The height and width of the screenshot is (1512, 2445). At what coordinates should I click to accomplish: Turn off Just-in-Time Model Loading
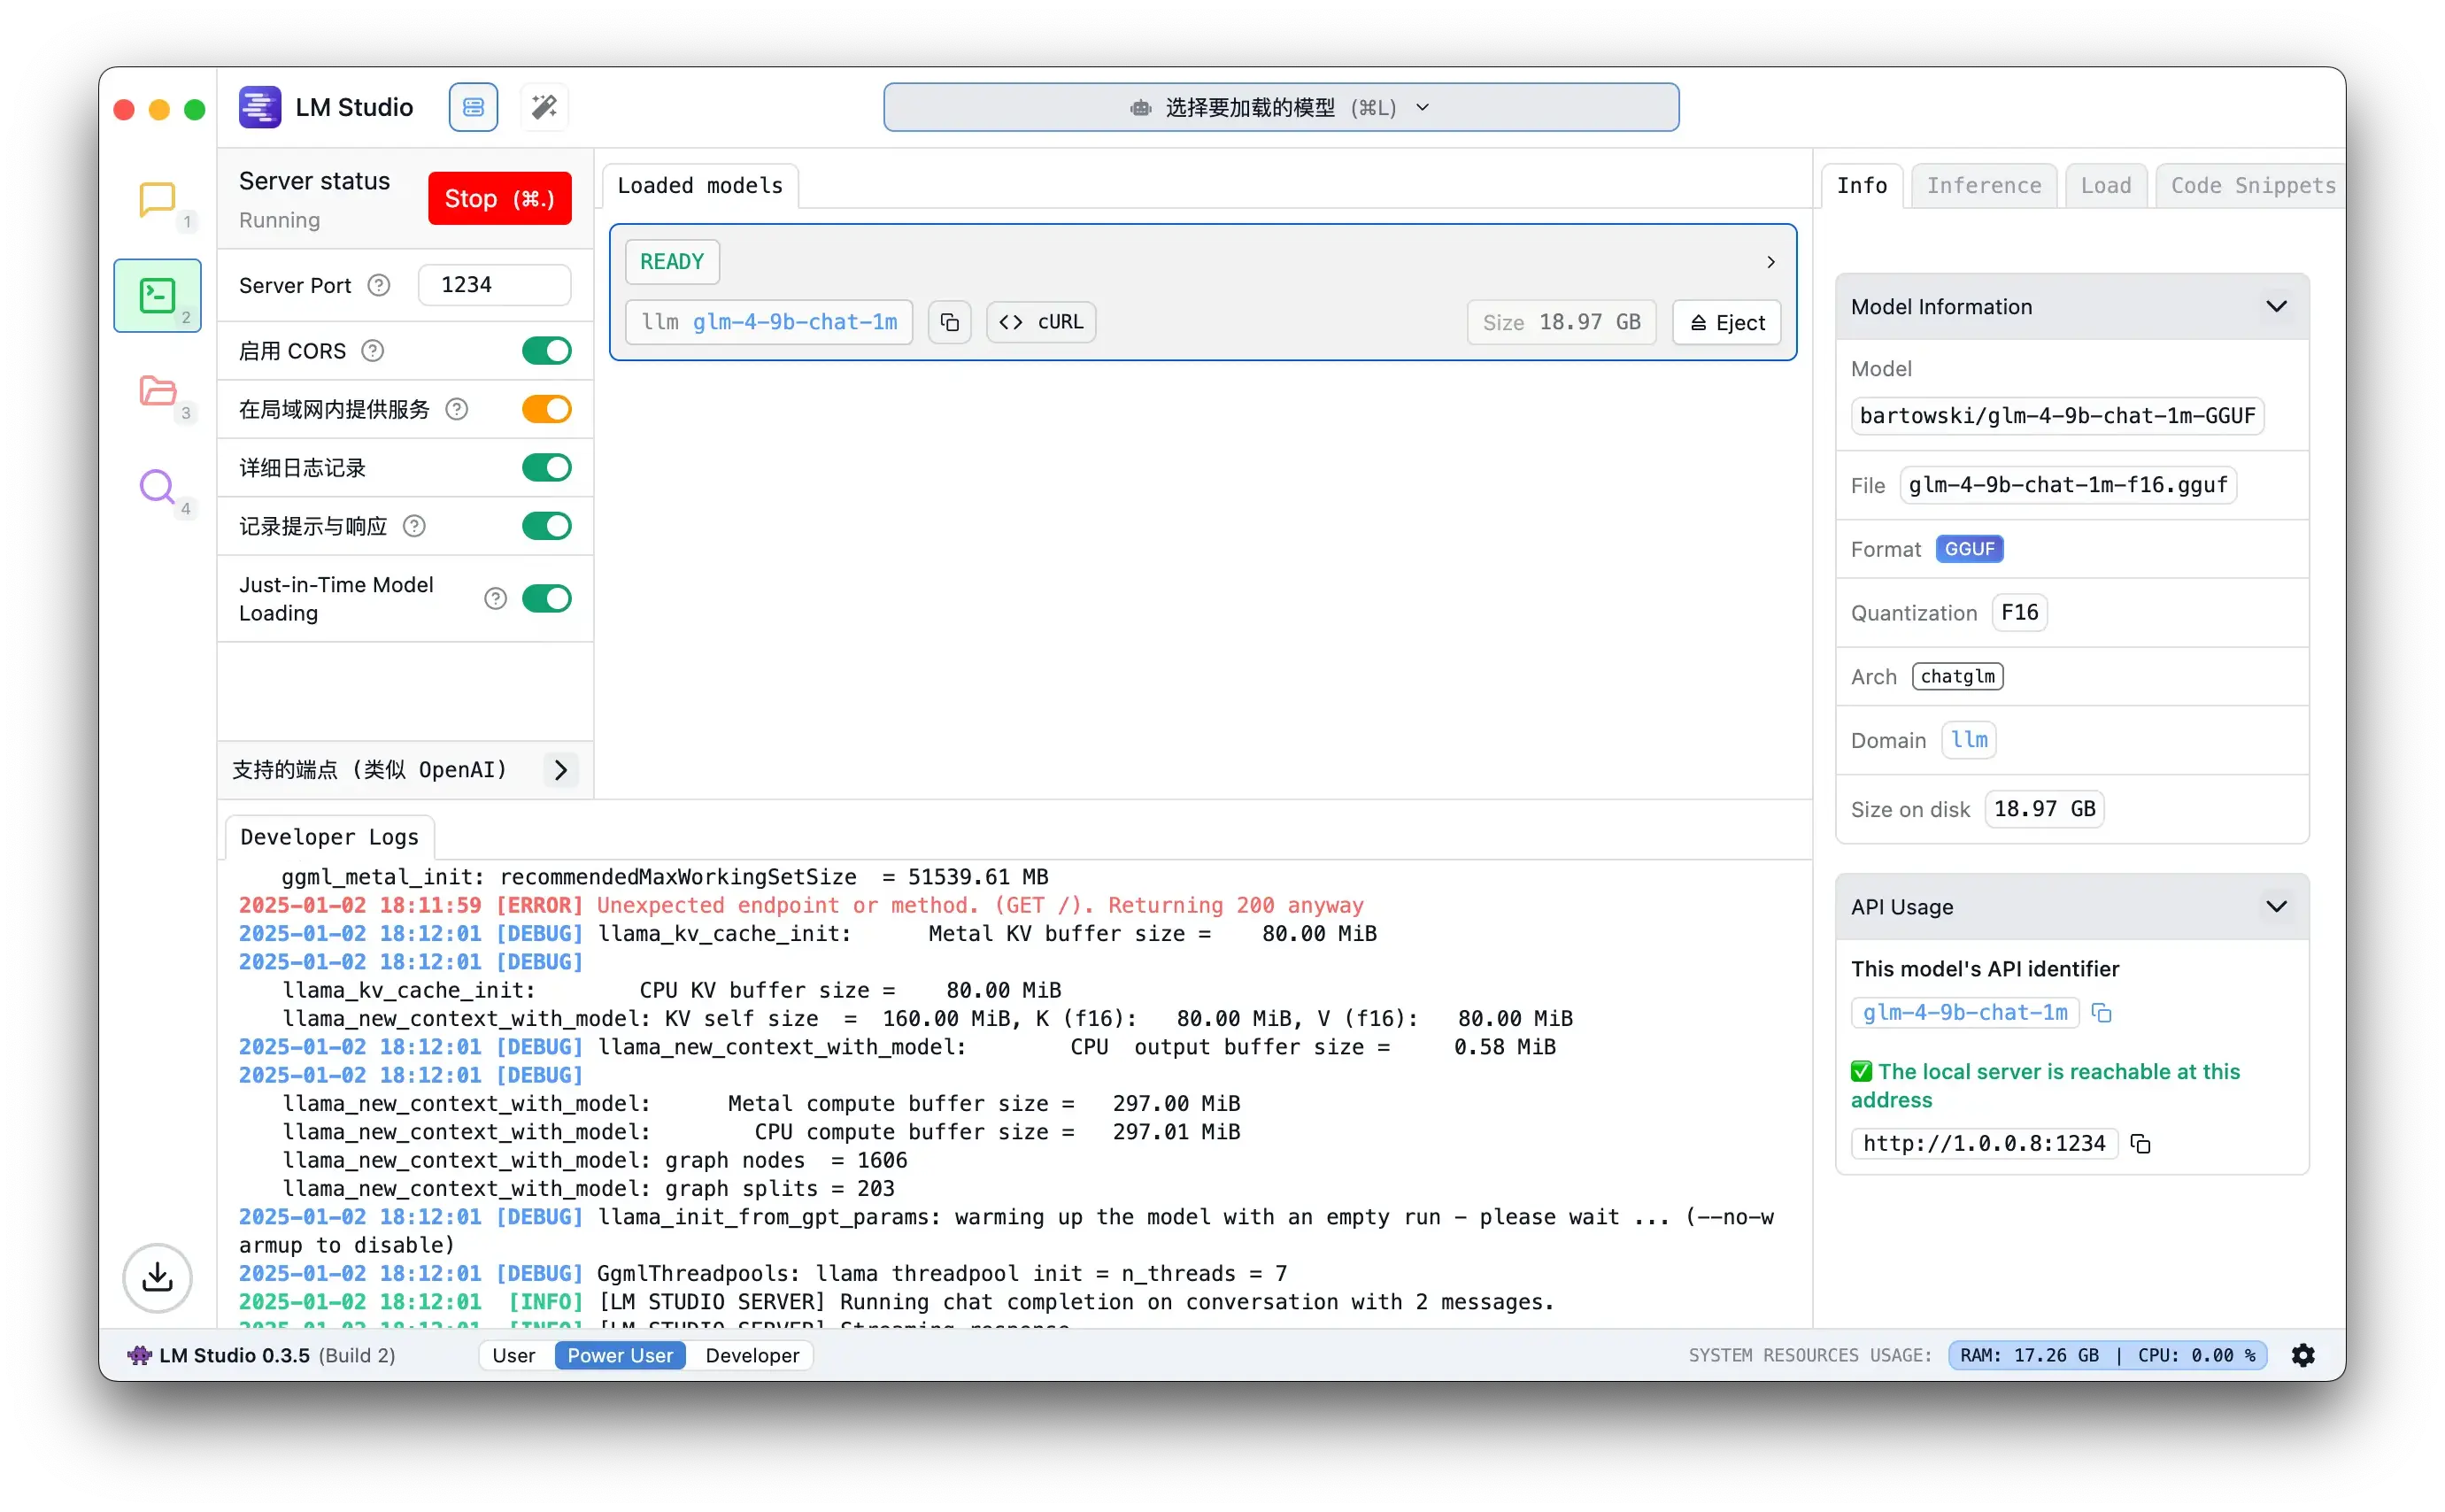point(546,598)
